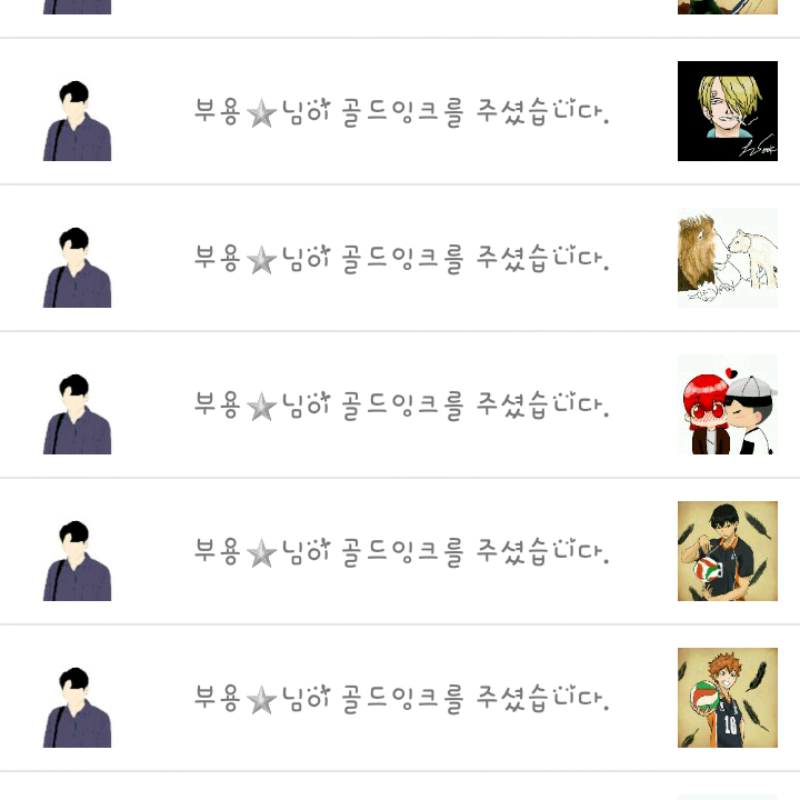Tap the profile avatar beside the kissing couple notification

point(77,414)
